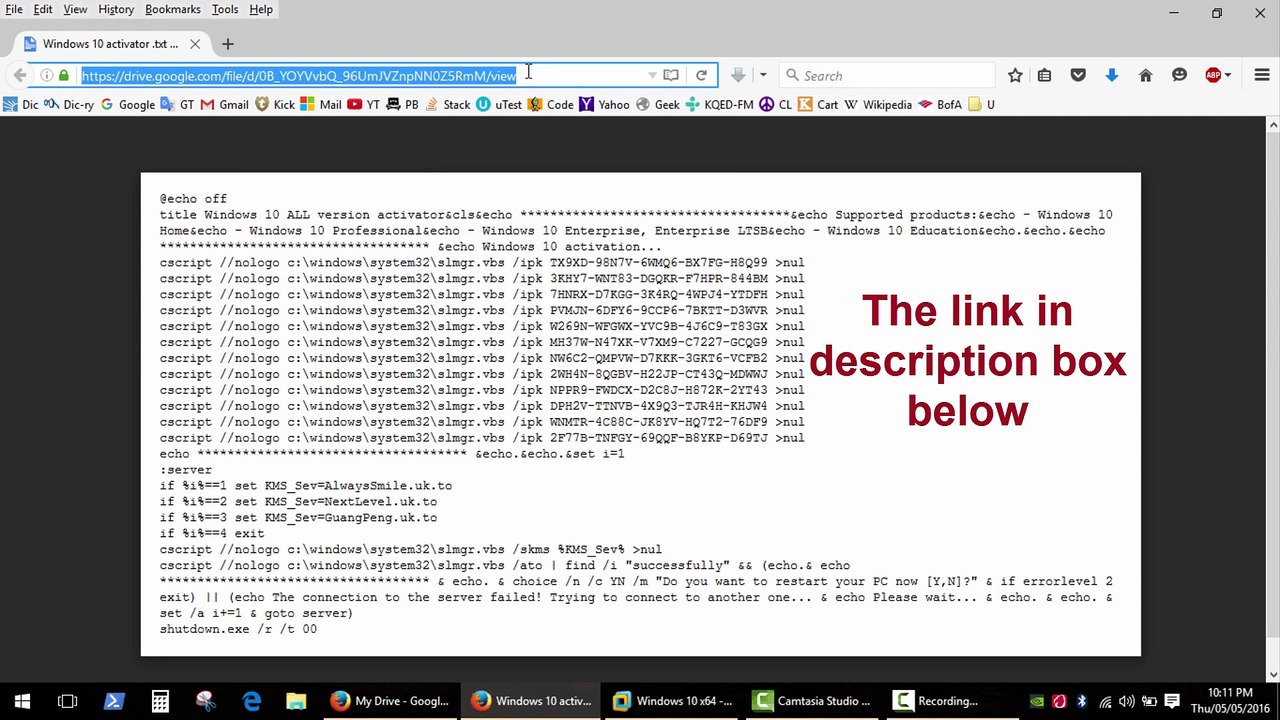Reload the current page
This screenshot has height=720, width=1280.
coord(701,75)
